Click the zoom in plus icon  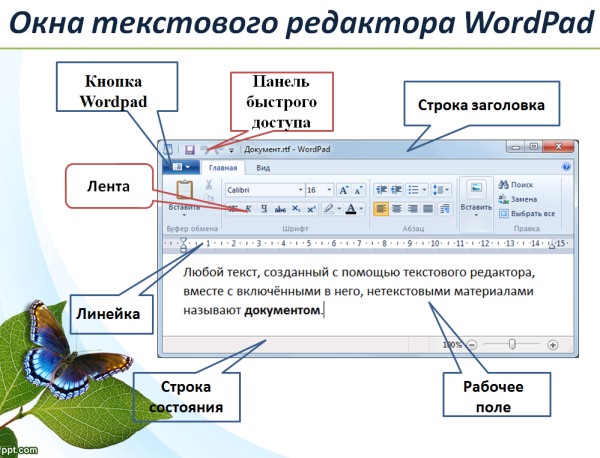click(553, 344)
